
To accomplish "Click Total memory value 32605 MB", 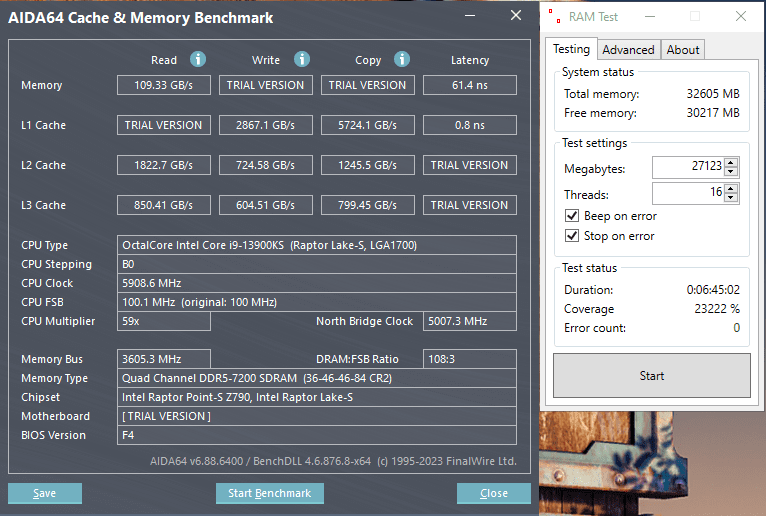I will point(713,93).
